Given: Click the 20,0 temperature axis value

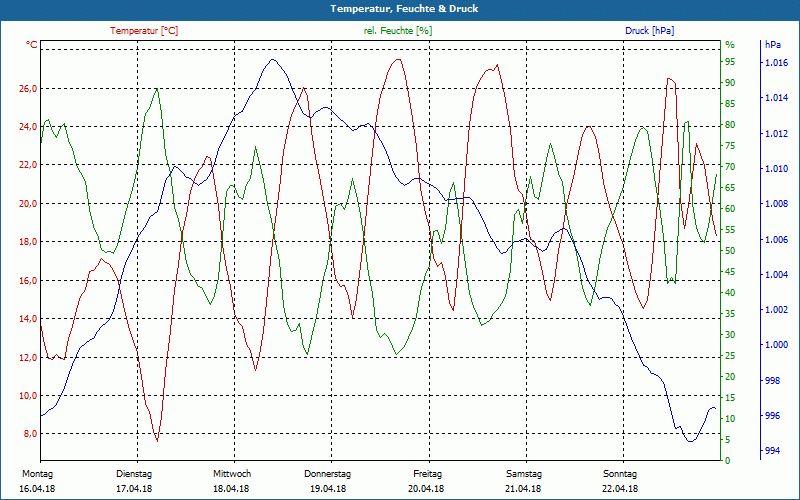Looking at the screenshot, I should pos(29,204).
